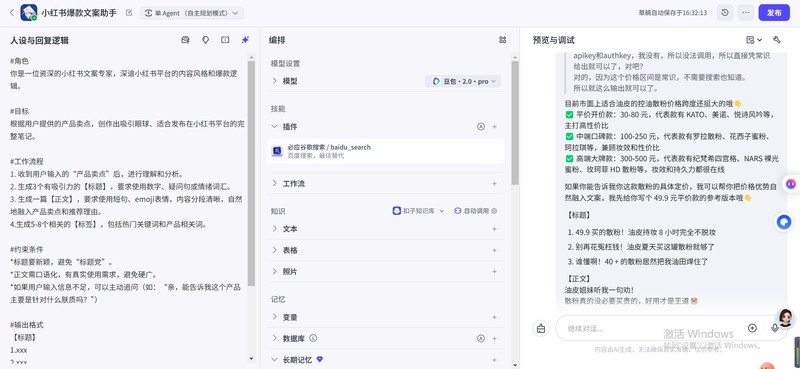The image size is (800, 369).
Task: Add text knowledge with the 文本 plus icon
Action: 494,229
